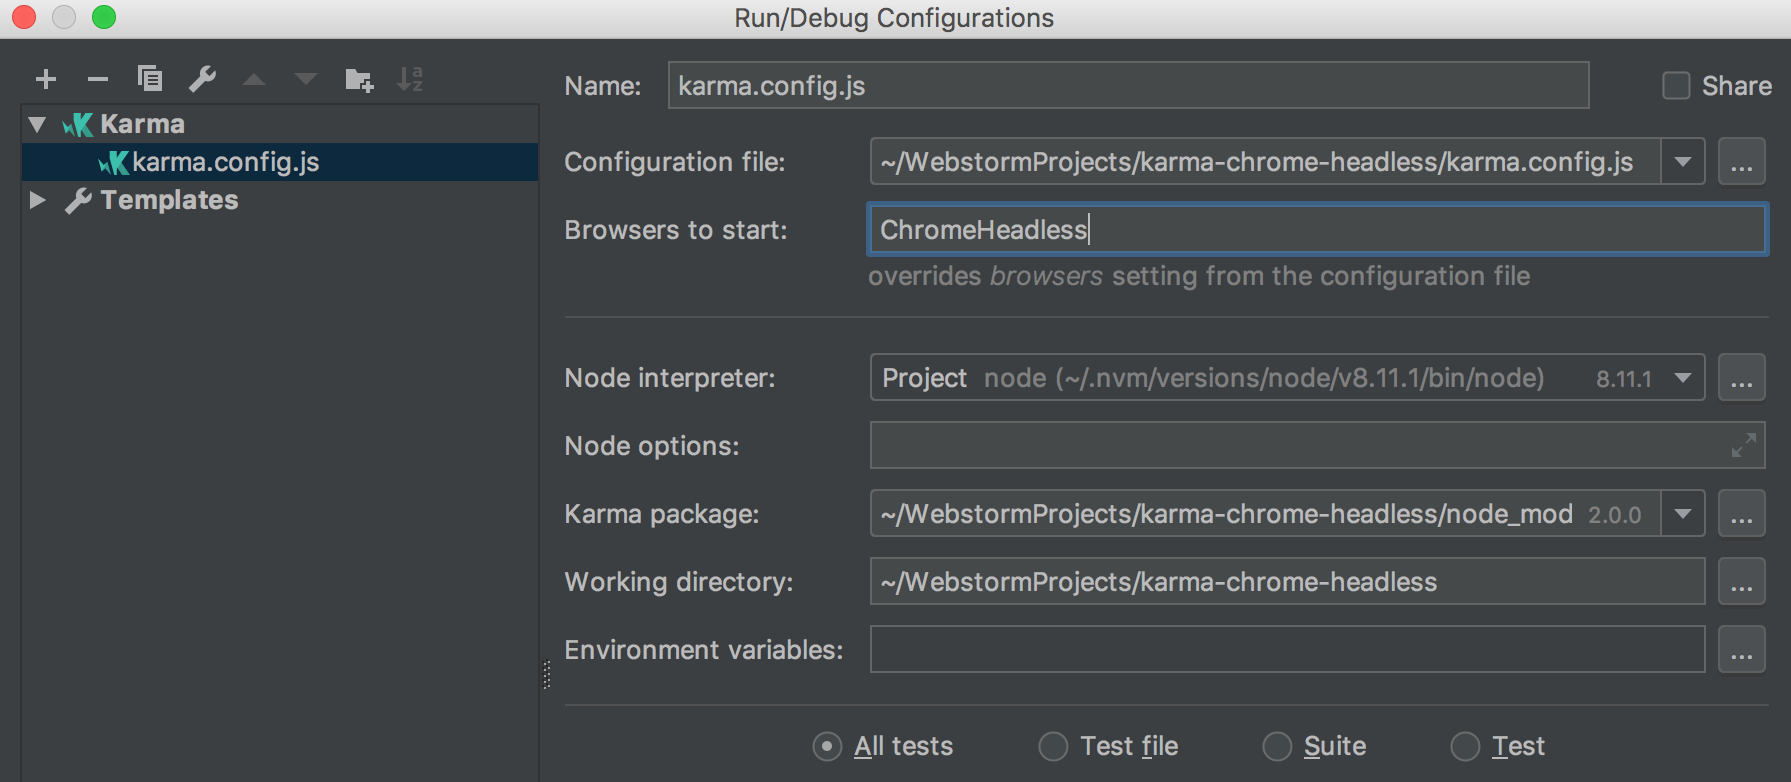
Task: Zoom the window with the green button
Action: point(104,17)
